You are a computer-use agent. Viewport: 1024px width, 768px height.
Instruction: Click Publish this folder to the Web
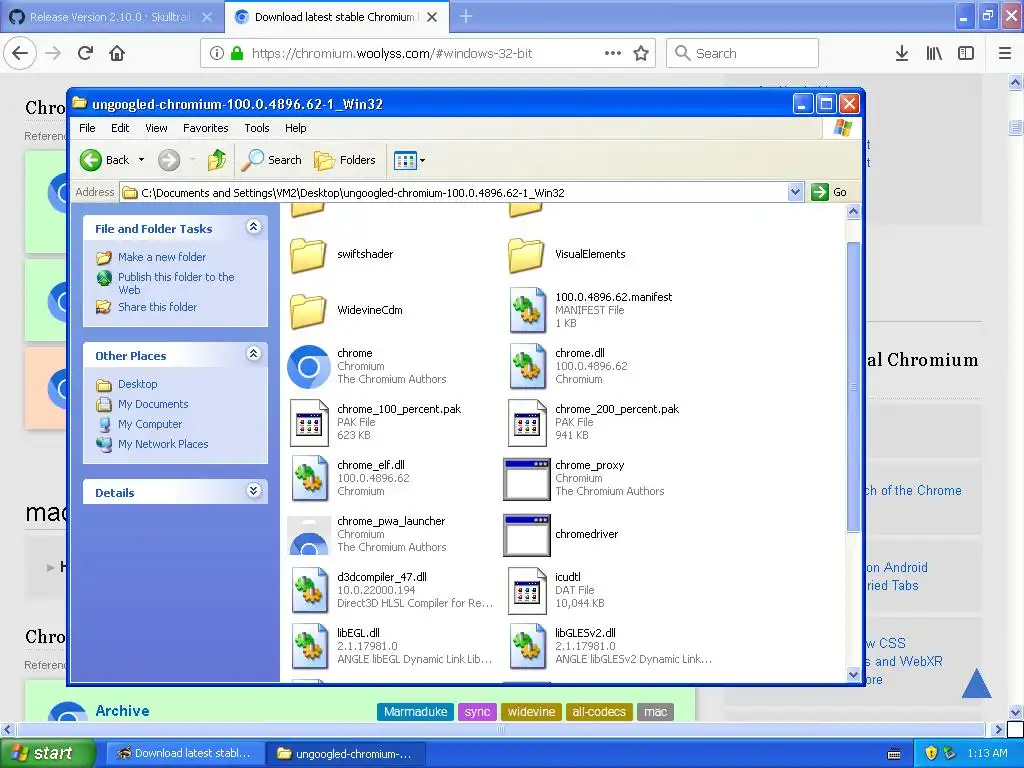[x=176, y=283]
